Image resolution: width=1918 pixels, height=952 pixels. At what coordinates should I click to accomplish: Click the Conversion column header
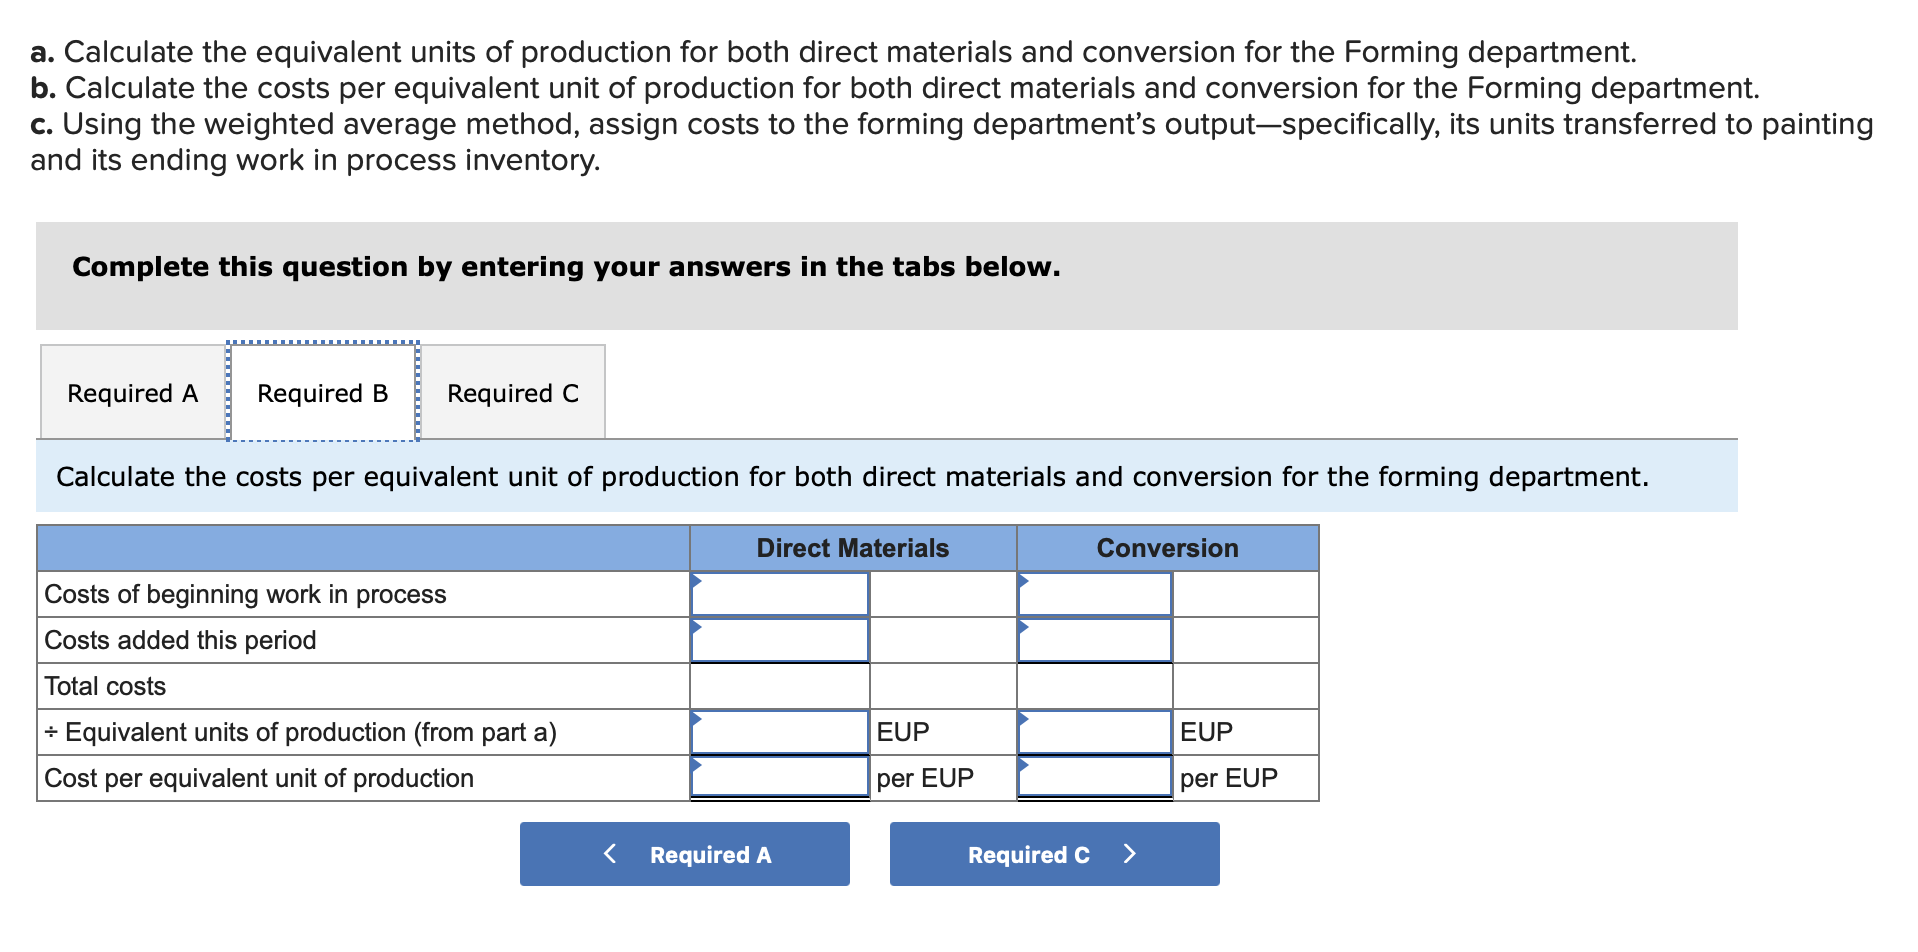point(1166,547)
